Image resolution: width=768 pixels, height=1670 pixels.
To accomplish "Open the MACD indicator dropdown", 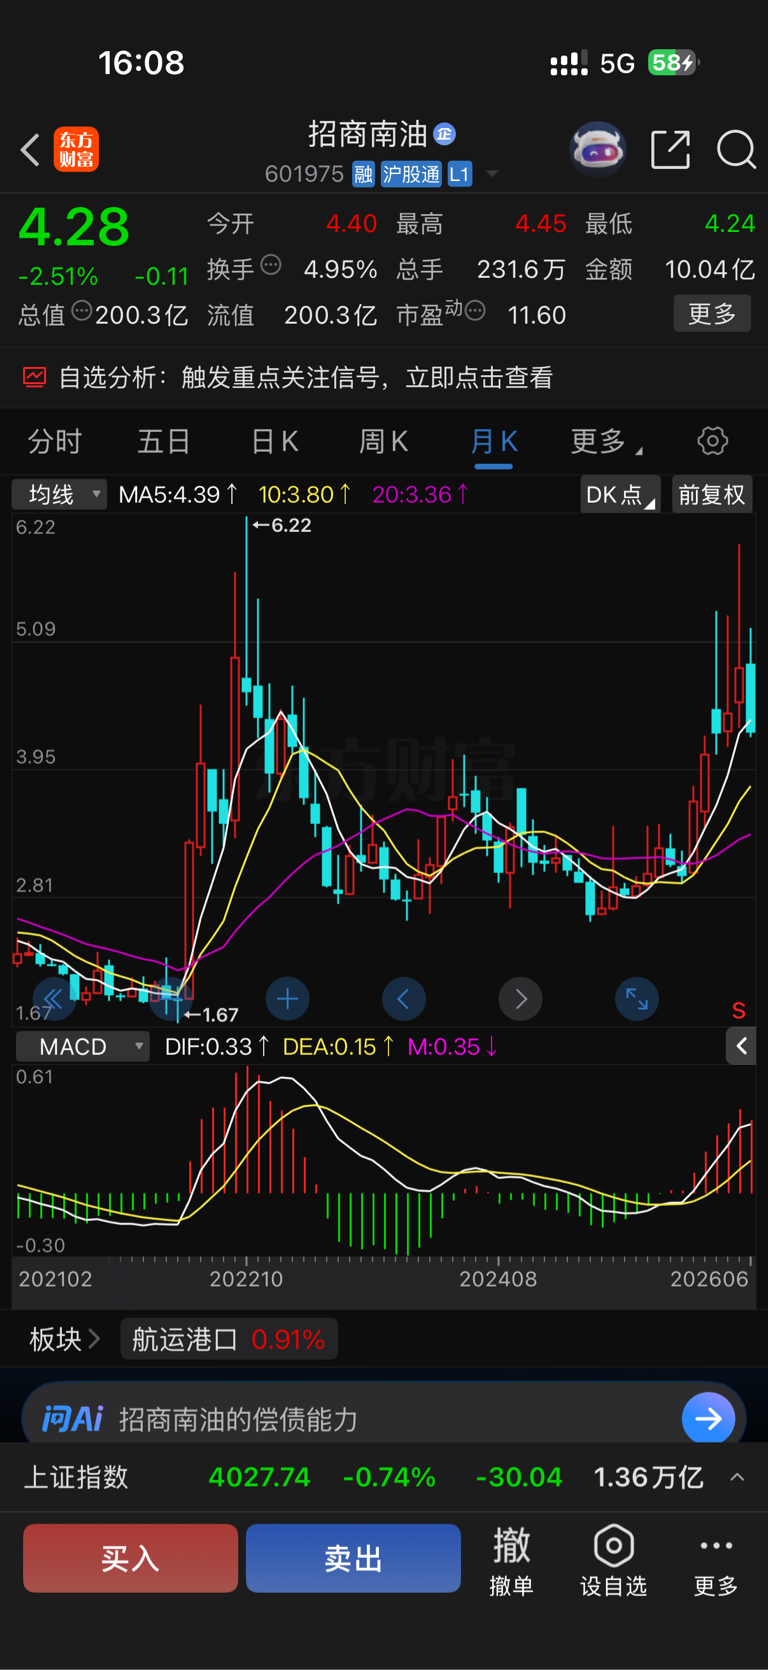I will coord(83,1047).
